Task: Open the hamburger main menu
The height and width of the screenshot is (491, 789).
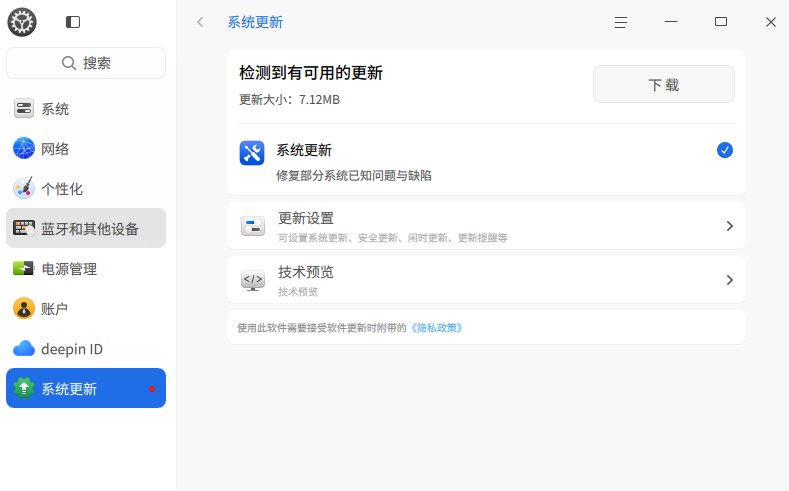Action: [620, 22]
